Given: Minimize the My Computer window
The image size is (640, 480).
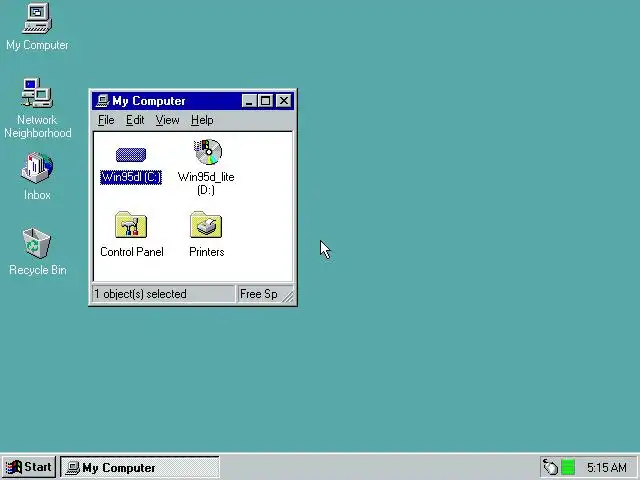Looking at the screenshot, I should pos(249,101).
